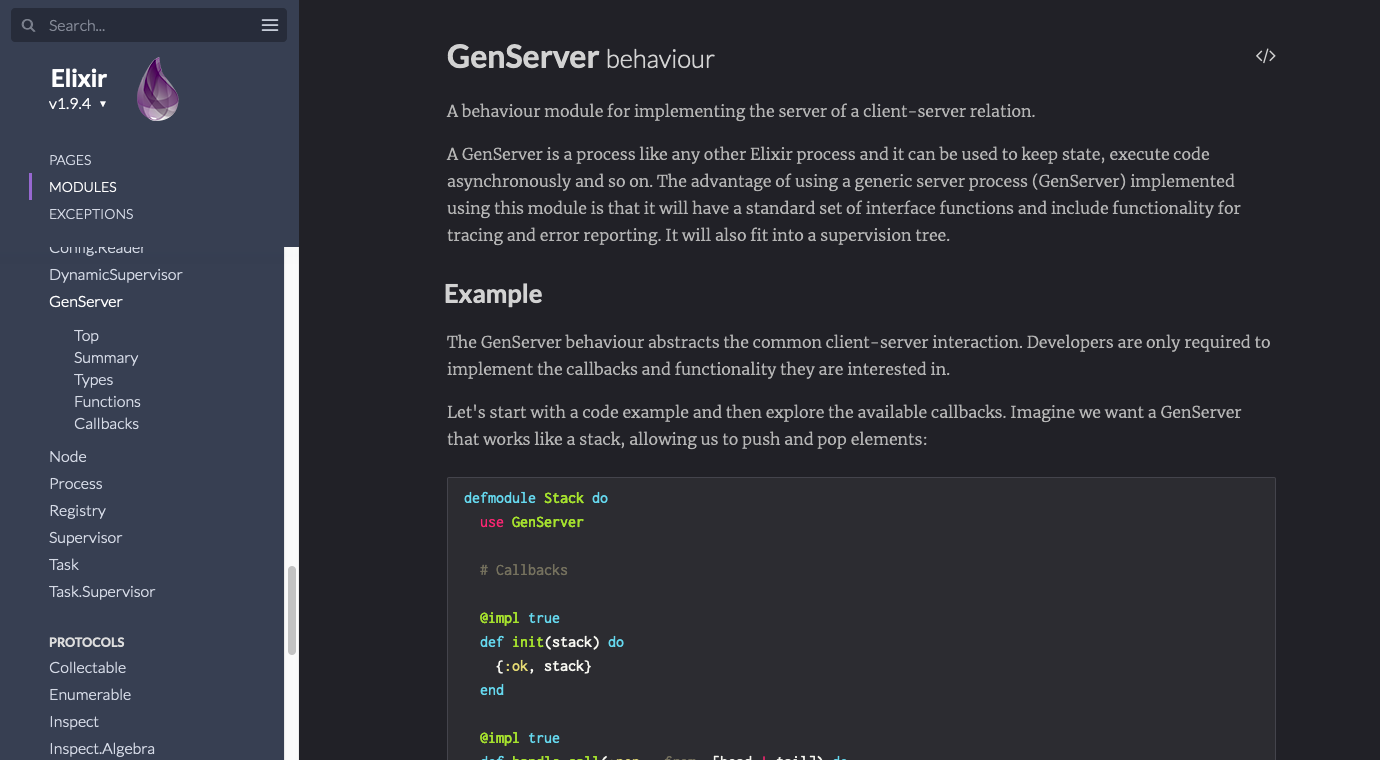Open the DynamicSupervisor module
This screenshot has width=1380, height=760.
click(x=116, y=274)
